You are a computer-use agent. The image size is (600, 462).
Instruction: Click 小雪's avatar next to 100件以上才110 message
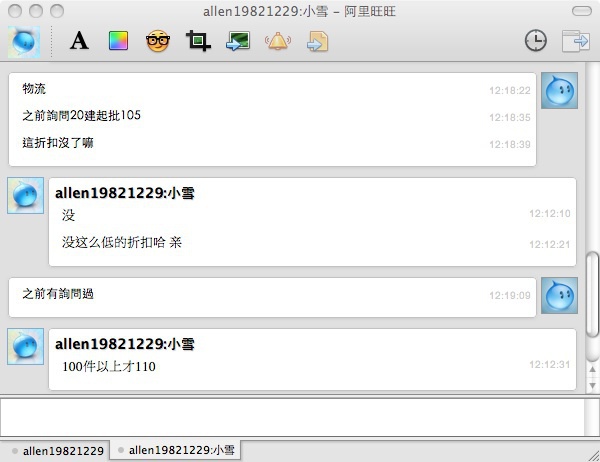(x=26, y=346)
